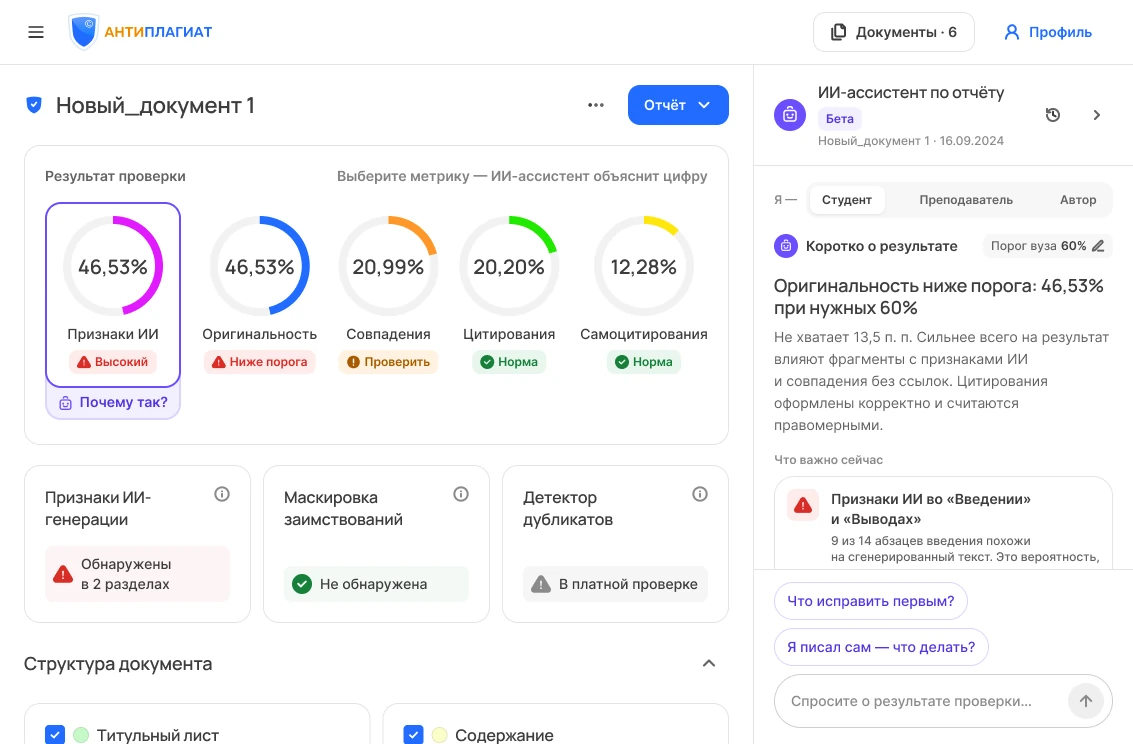The image size is (1133, 744).
Task: Uncheck the Титульный лист checkbox
Action: click(55, 735)
